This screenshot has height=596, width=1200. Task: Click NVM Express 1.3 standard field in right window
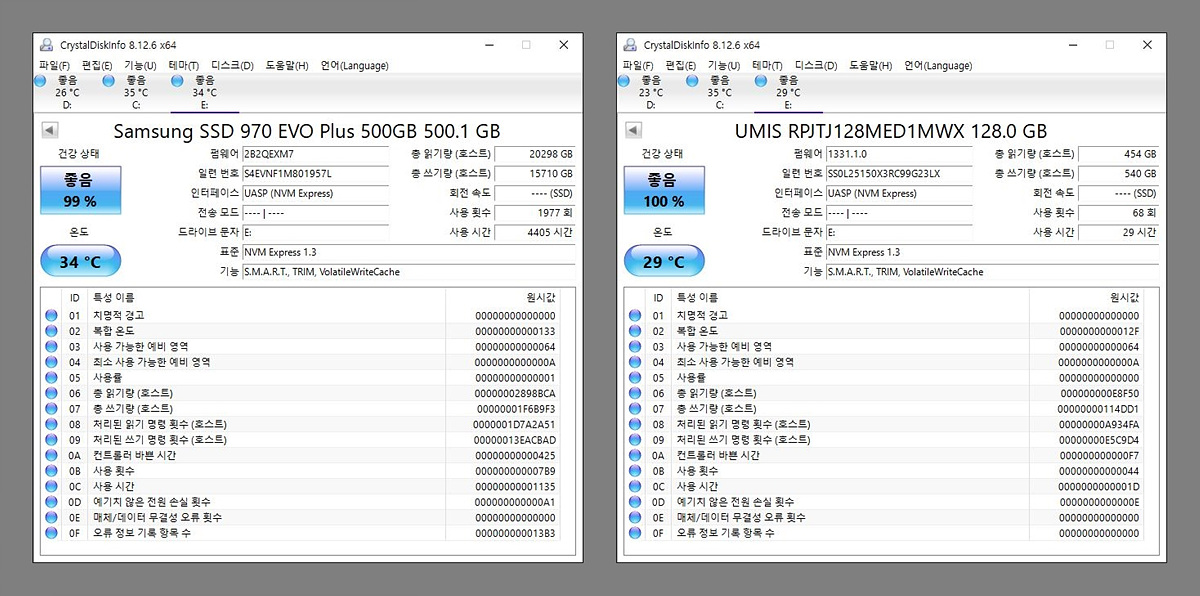[x=993, y=252]
